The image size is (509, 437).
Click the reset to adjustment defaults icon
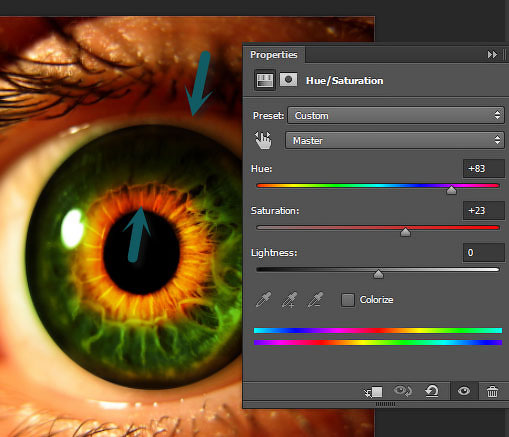coord(432,391)
